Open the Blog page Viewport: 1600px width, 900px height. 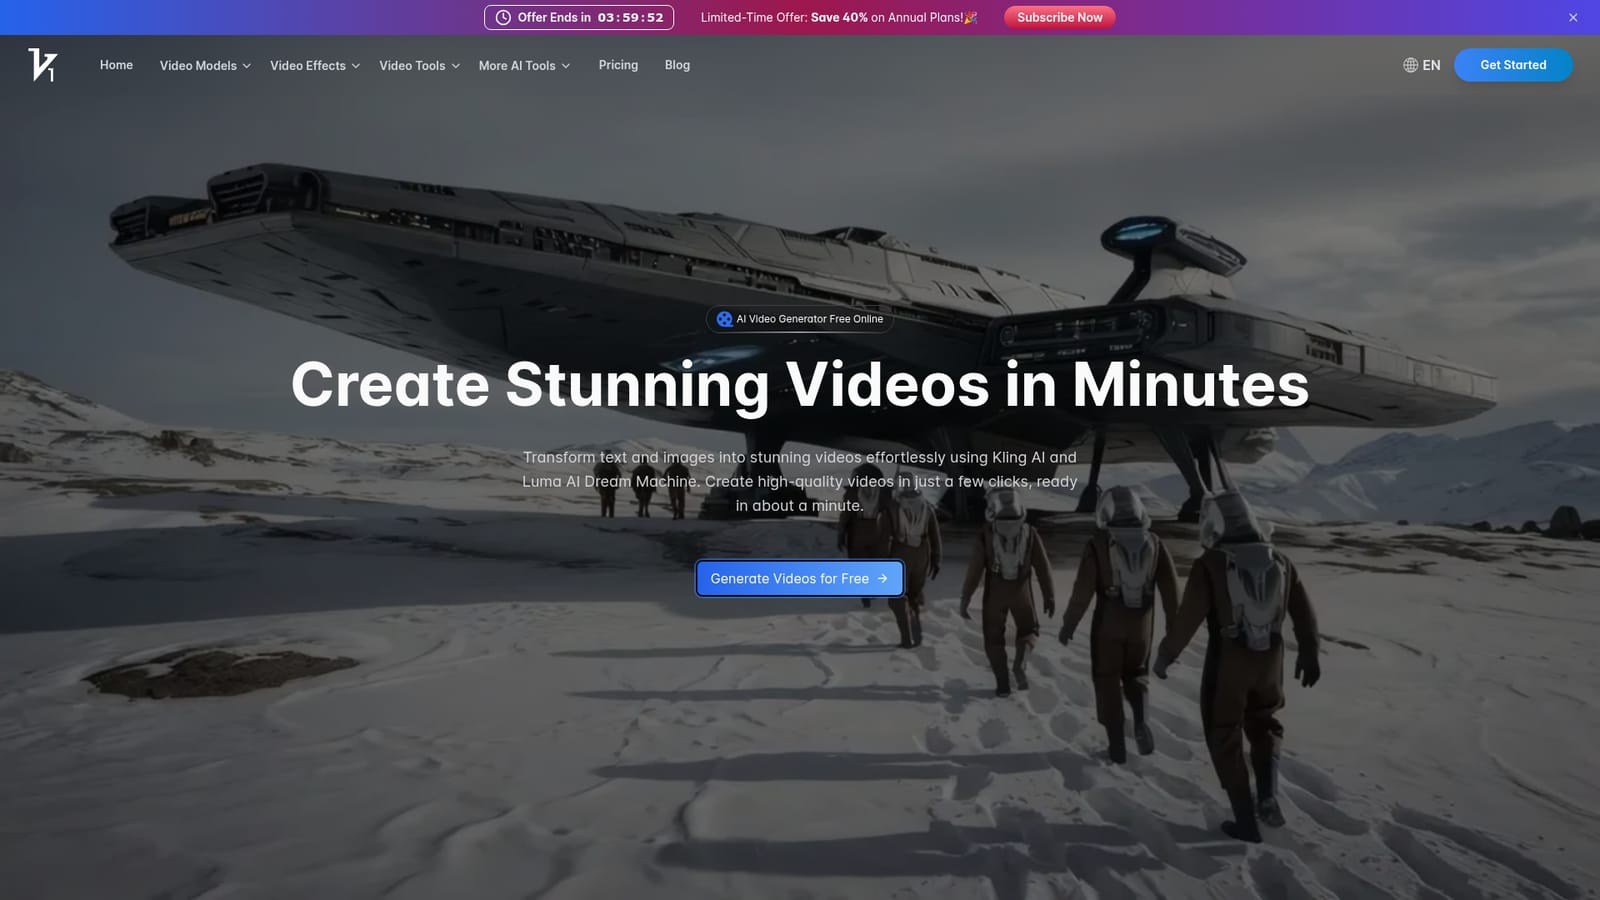pos(677,65)
